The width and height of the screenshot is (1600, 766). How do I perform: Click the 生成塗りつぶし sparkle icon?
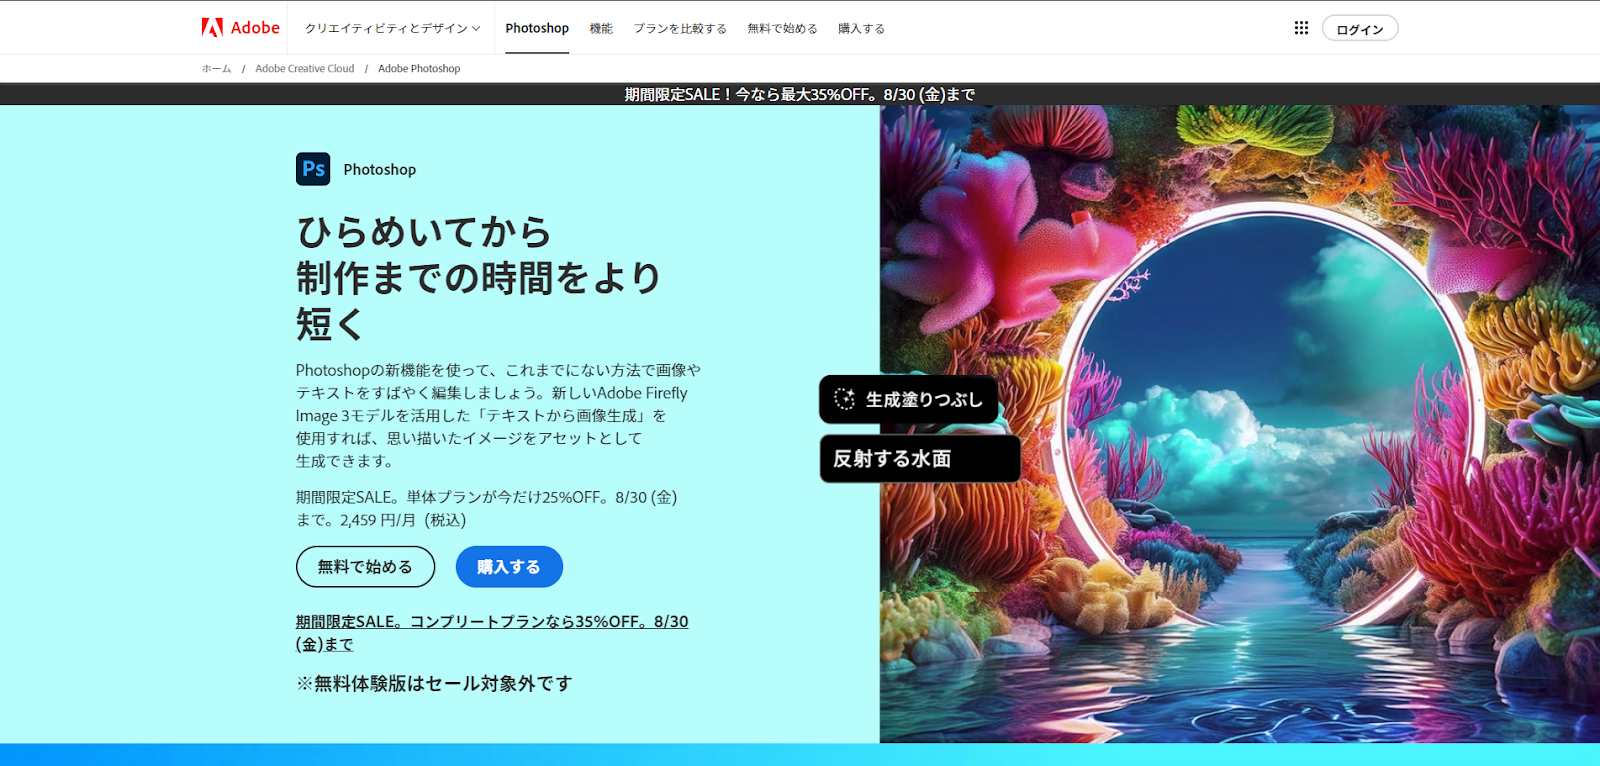(x=844, y=399)
